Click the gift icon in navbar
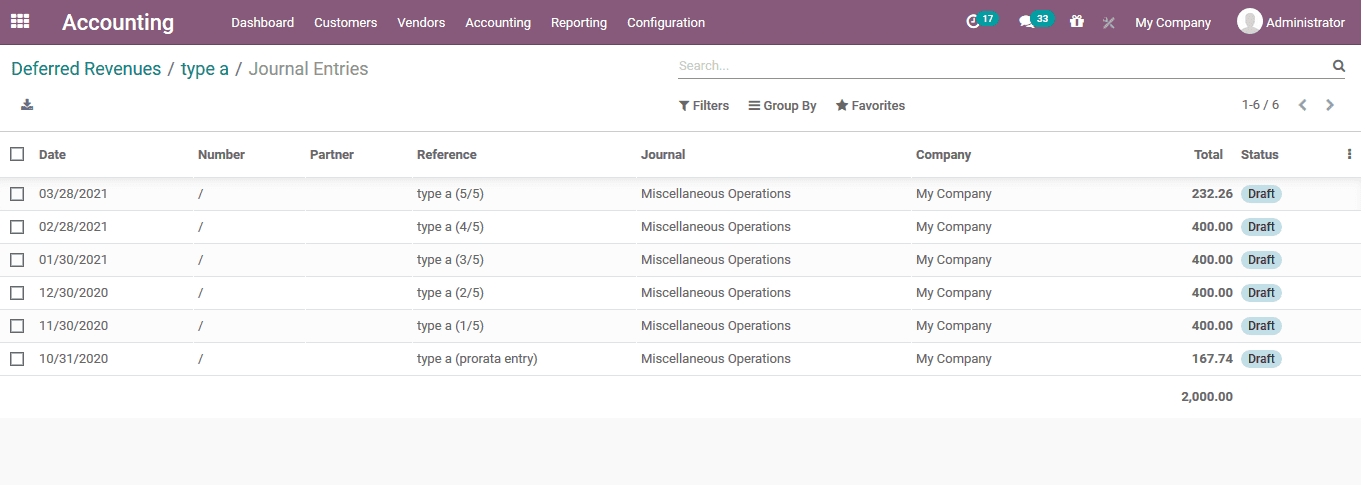This screenshot has height=485, width=1365. pos(1076,22)
